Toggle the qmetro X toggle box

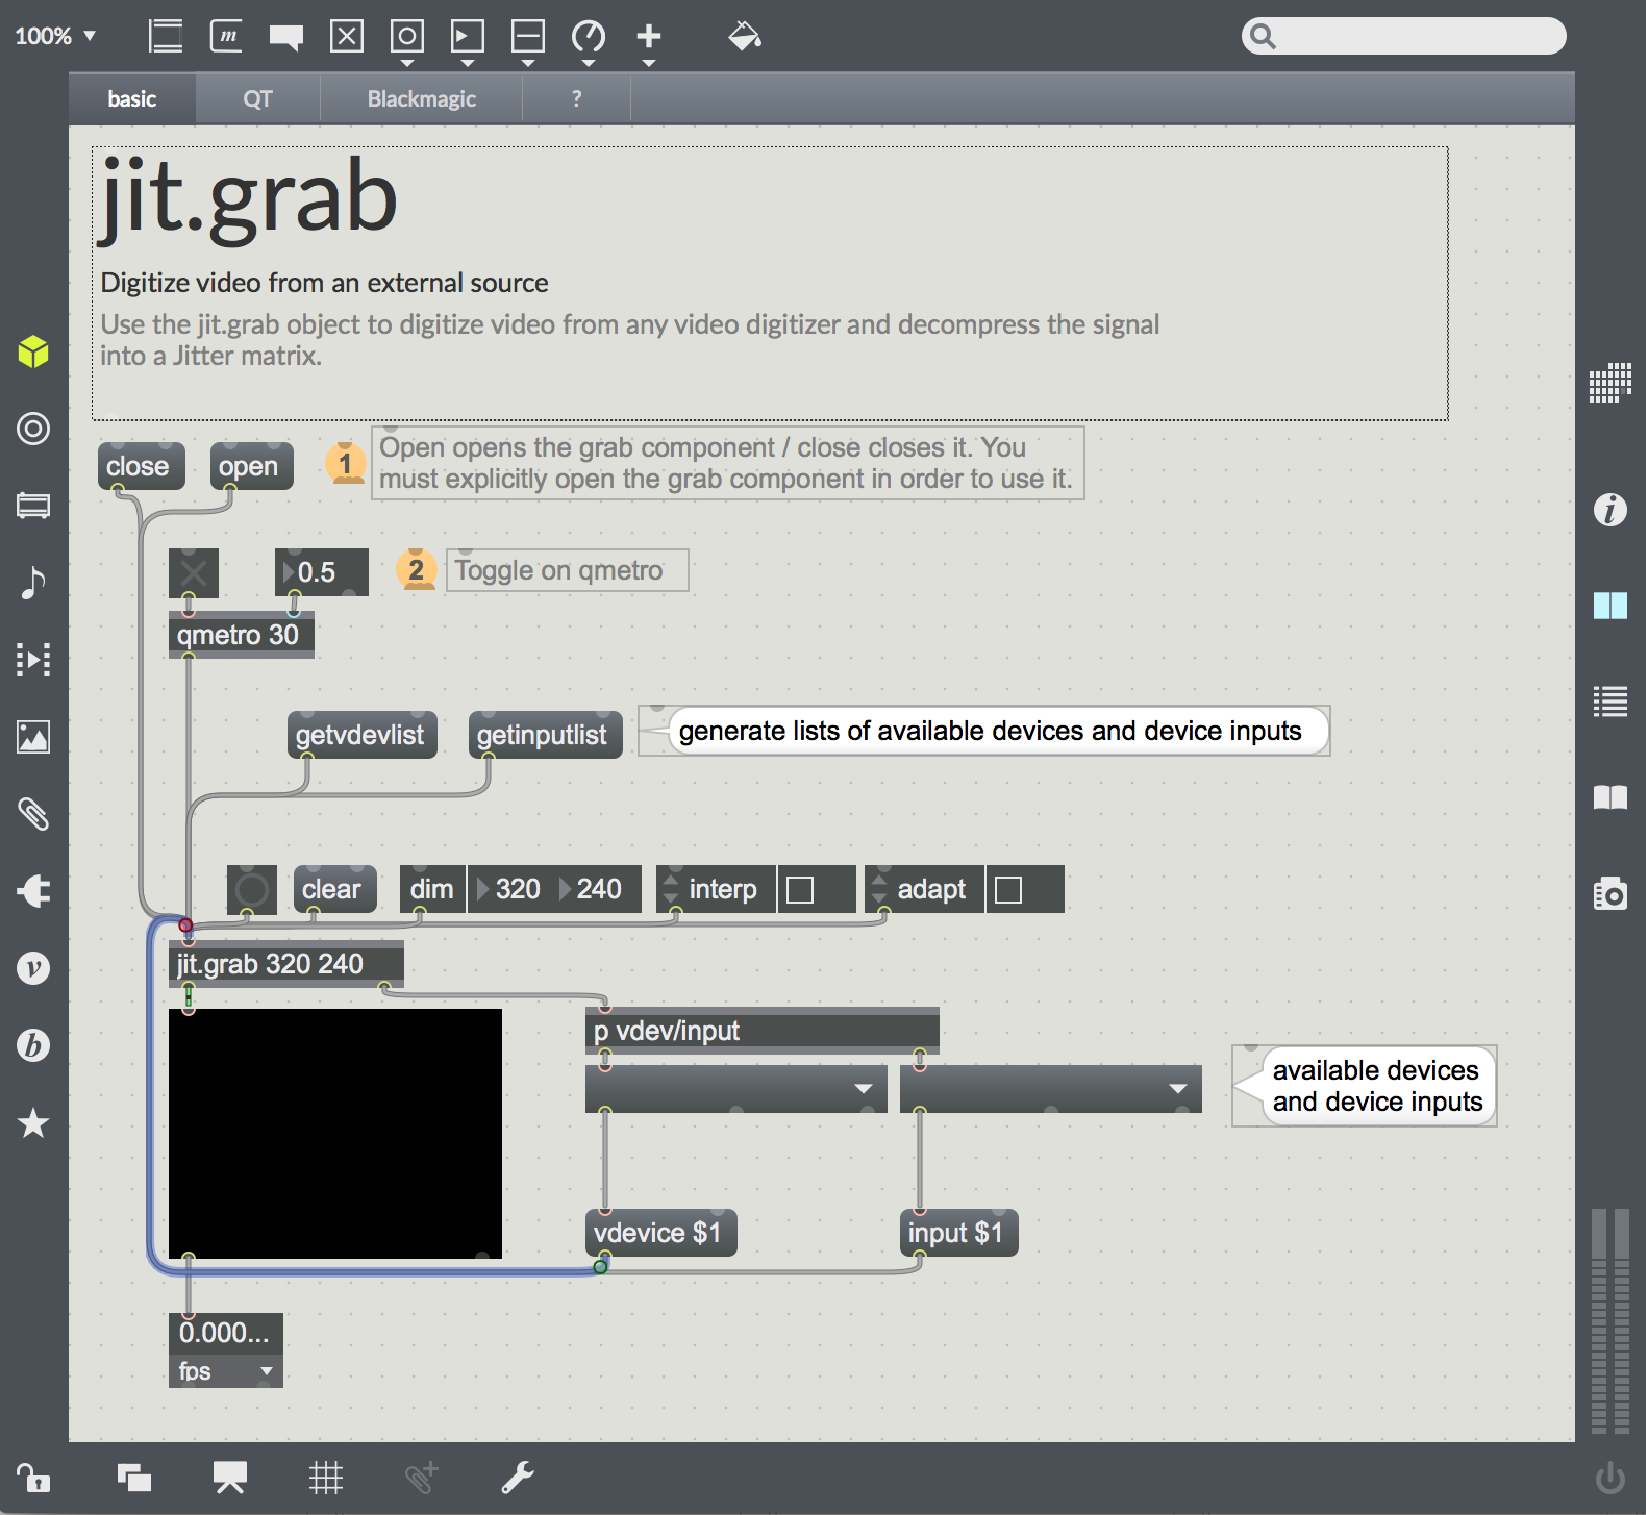193,572
